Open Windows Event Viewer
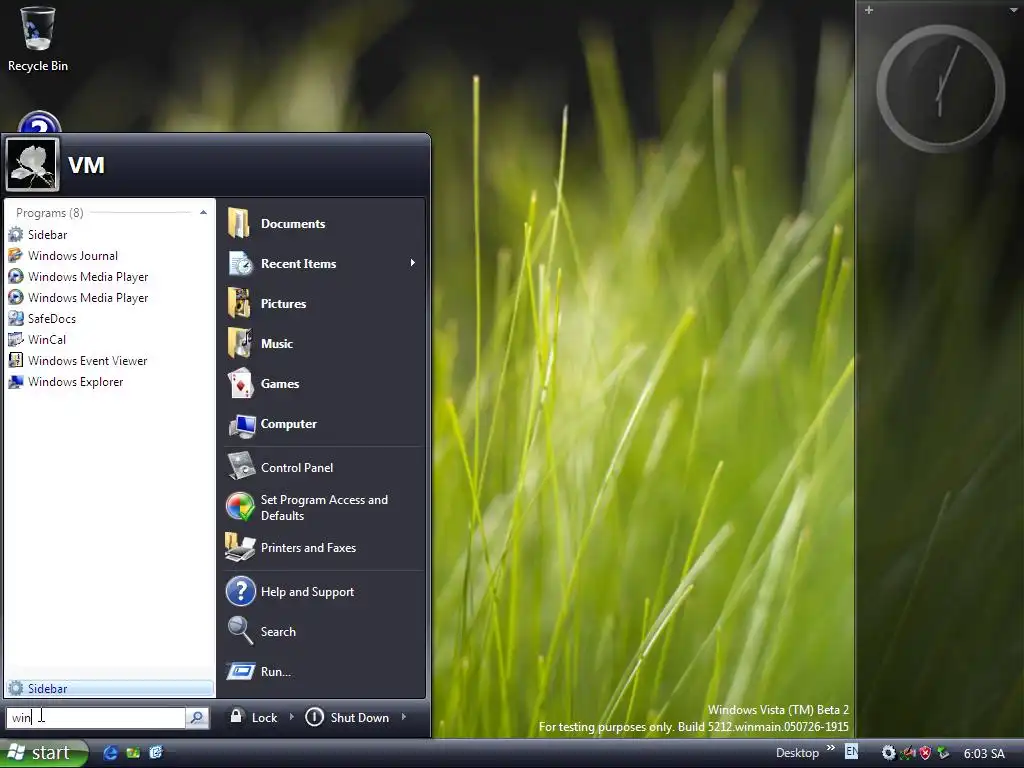The image size is (1024, 768). (109, 360)
